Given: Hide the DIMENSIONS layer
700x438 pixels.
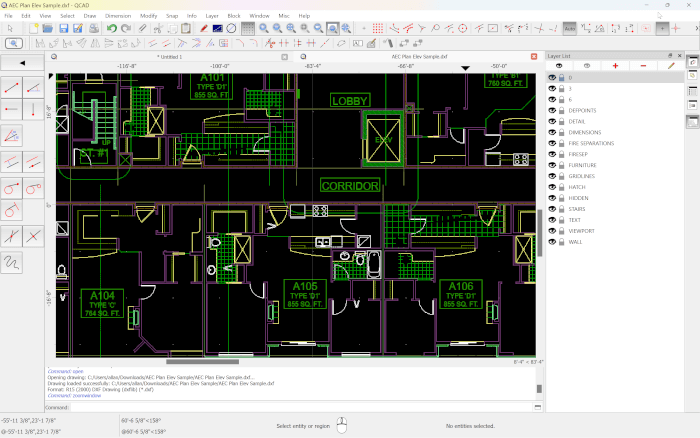Looking at the screenshot, I should [x=552, y=132].
